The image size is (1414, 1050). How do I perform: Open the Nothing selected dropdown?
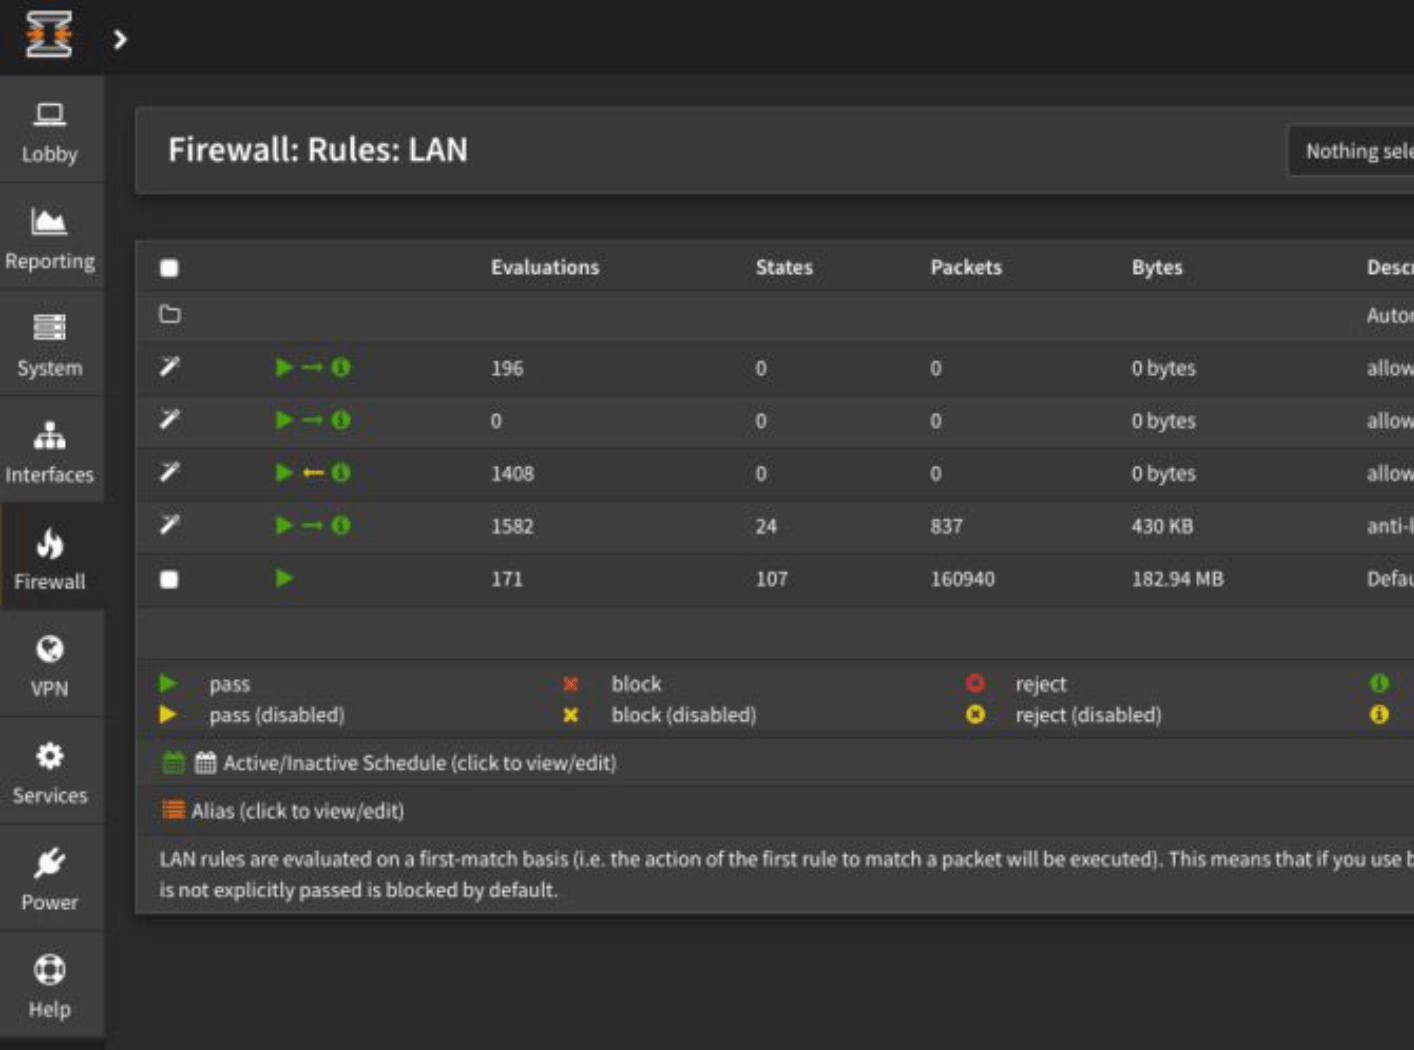tap(1351, 151)
